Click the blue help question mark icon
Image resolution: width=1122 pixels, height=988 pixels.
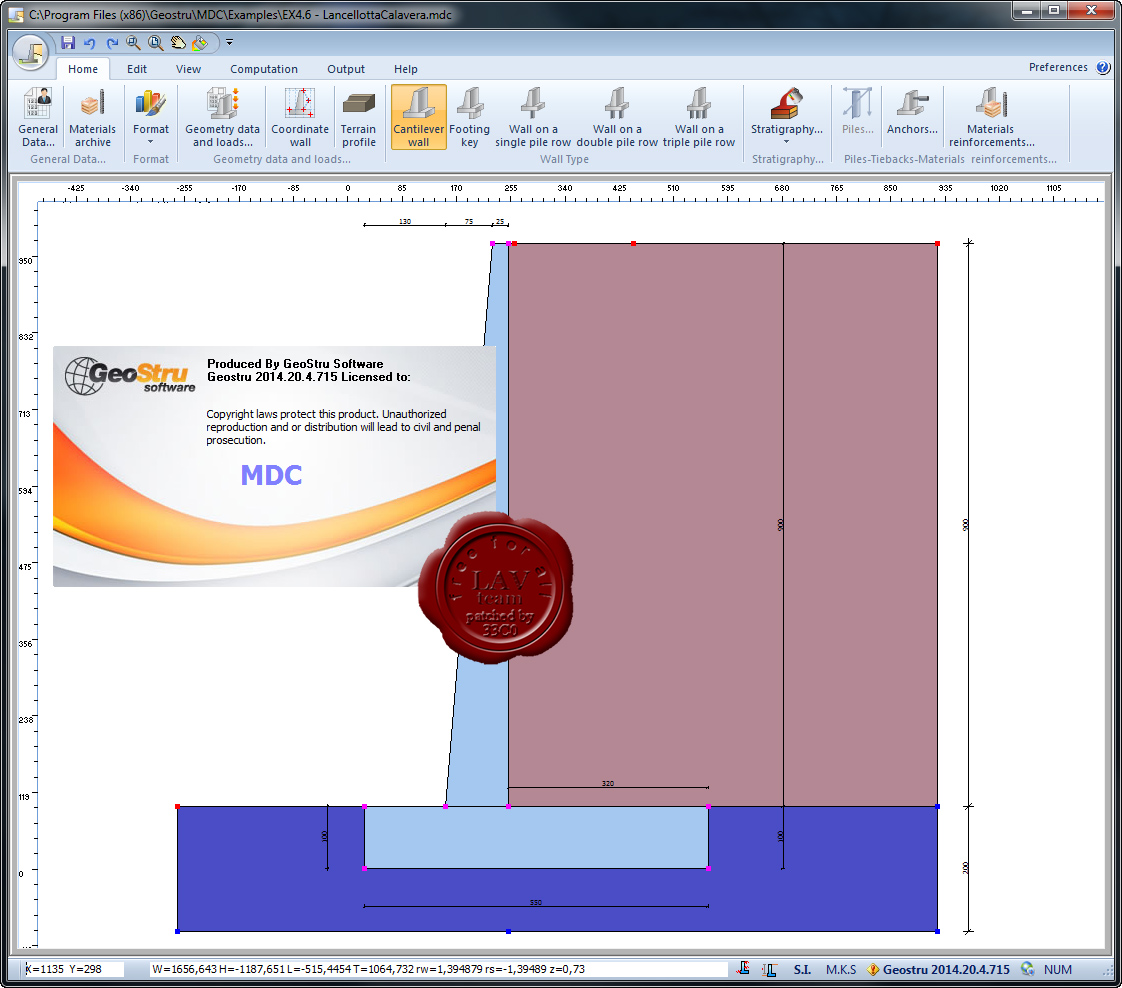coord(1103,67)
